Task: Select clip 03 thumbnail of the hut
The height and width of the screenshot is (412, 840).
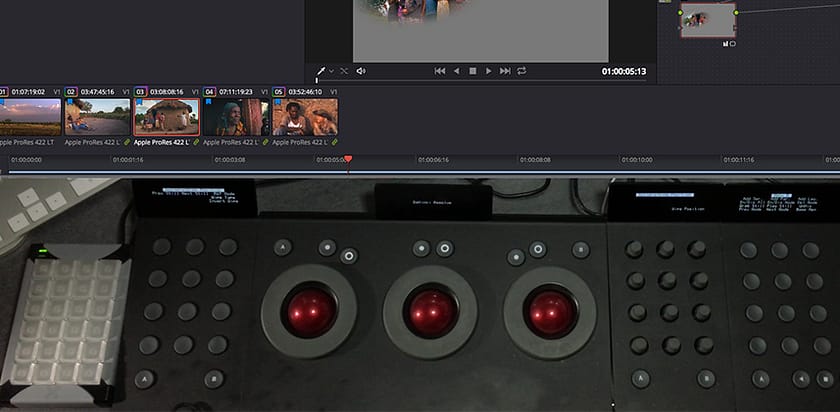Action: pyautogui.click(x=167, y=117)
